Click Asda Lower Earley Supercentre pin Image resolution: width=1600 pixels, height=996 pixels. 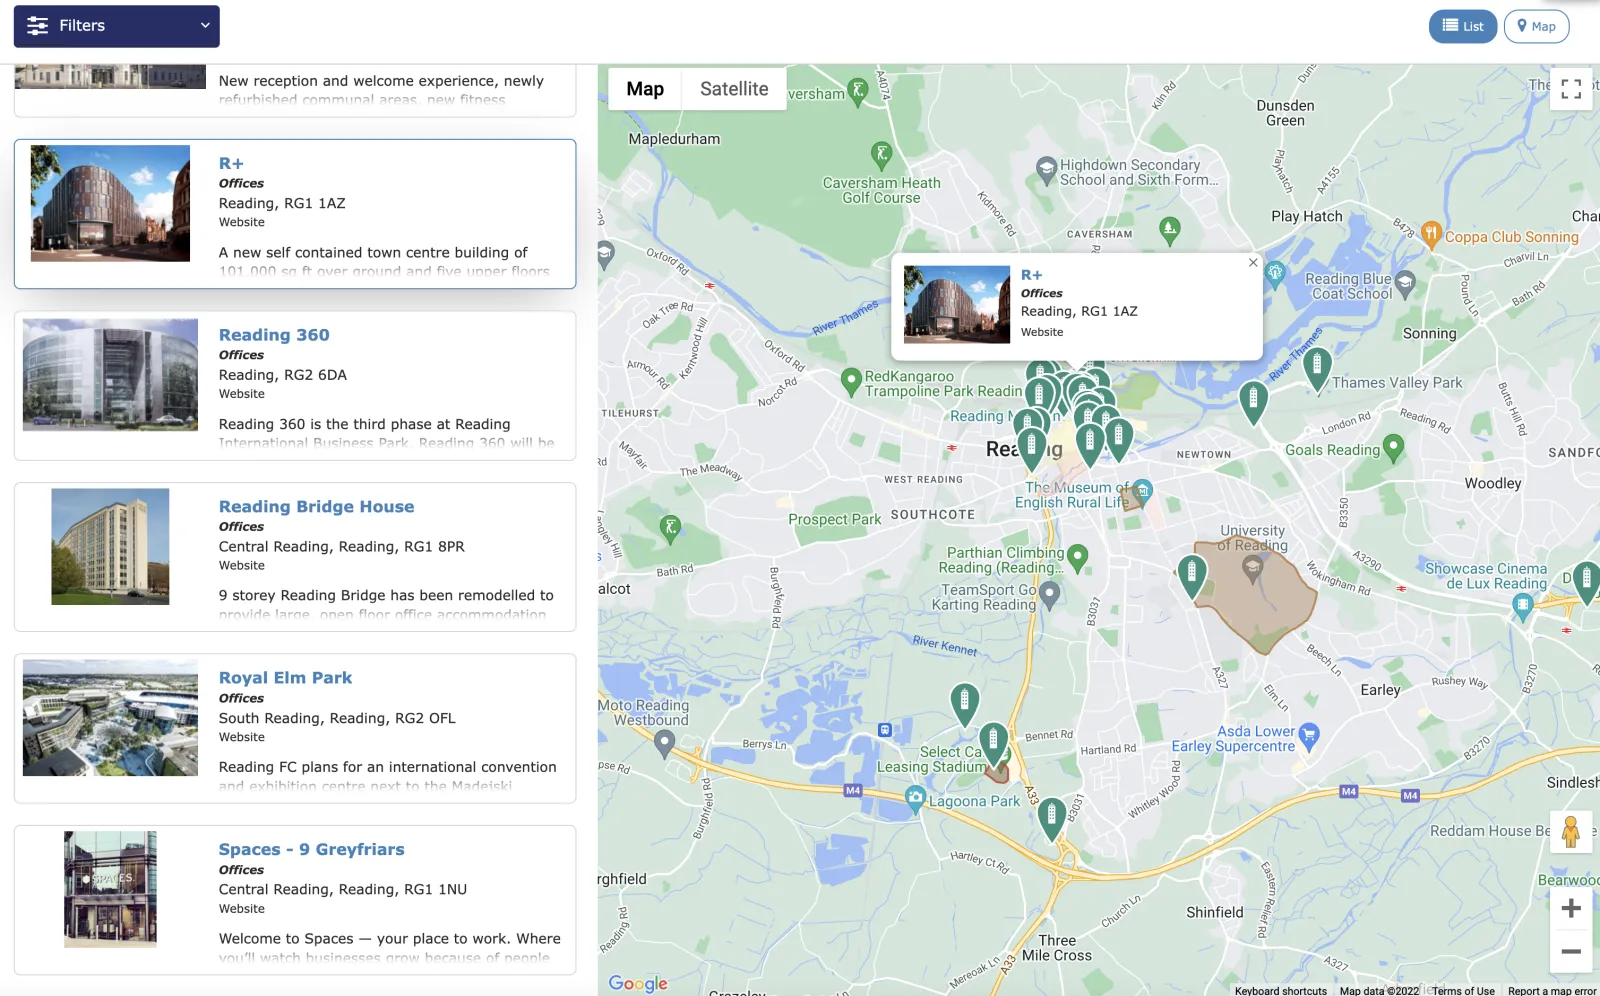(1309, 738)
